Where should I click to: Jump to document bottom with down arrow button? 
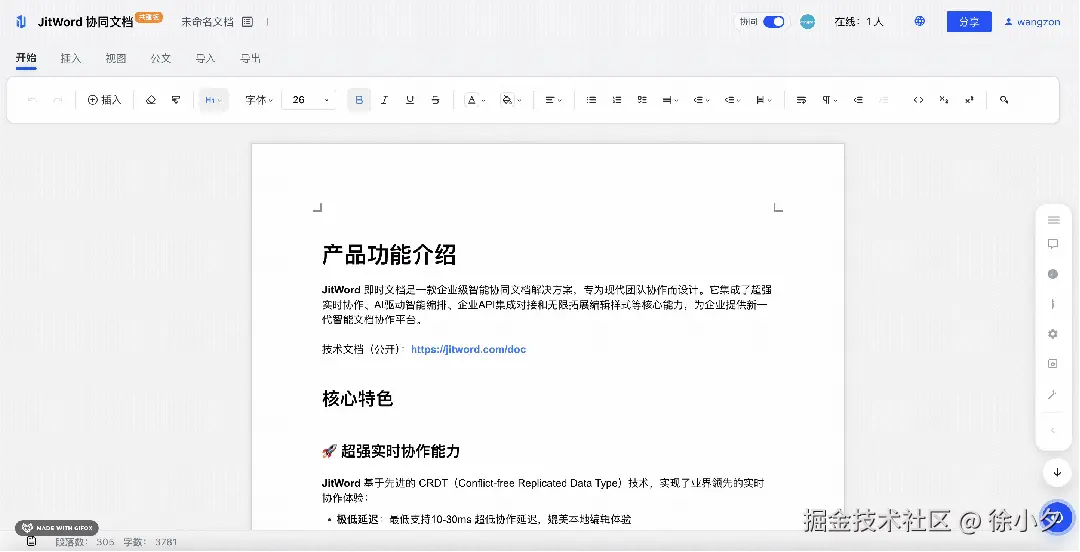pyautogui.click(x=1057, y=473)
